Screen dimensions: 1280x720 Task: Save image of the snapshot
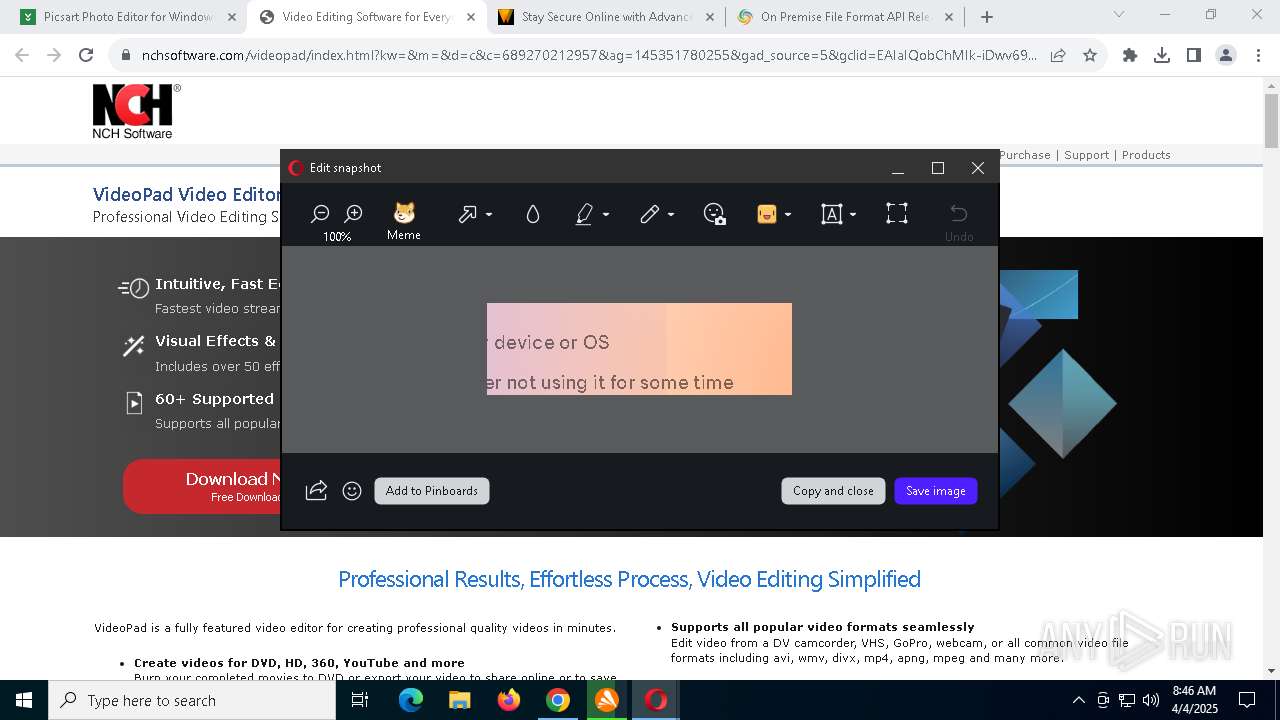click(936, 491)
